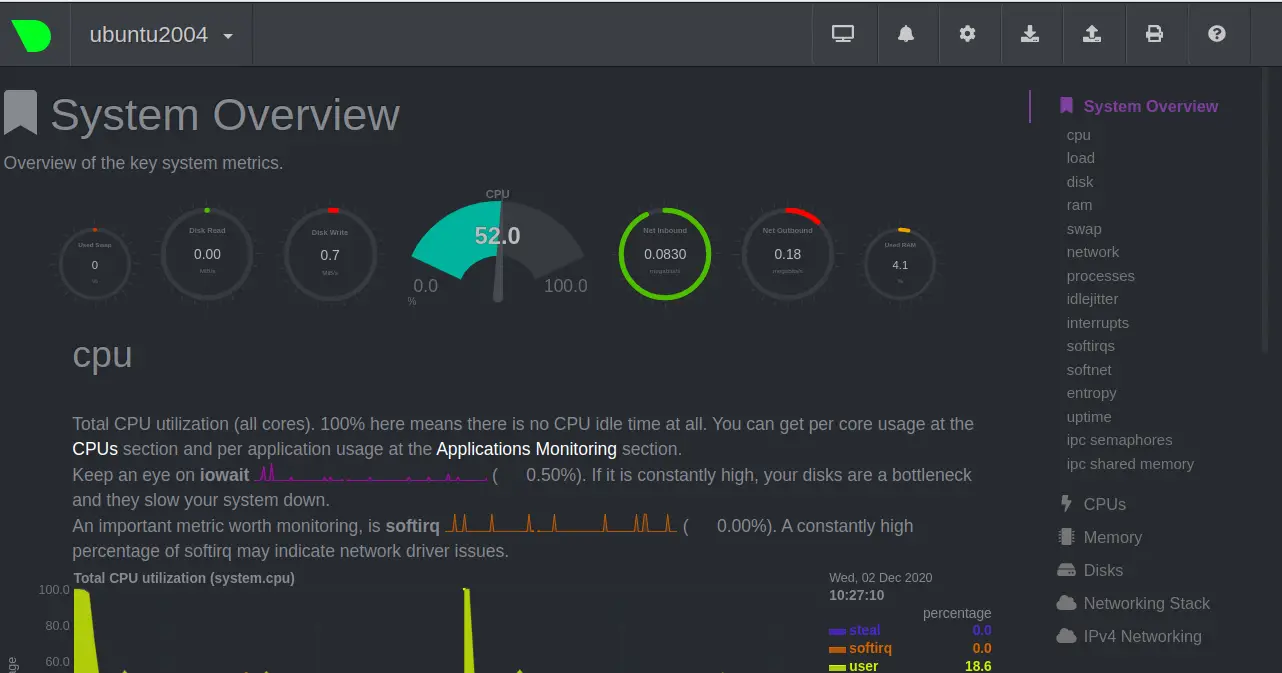Jump to the entropy subsection link
Screen dimensions: 1282x673
pos(1092,393)
